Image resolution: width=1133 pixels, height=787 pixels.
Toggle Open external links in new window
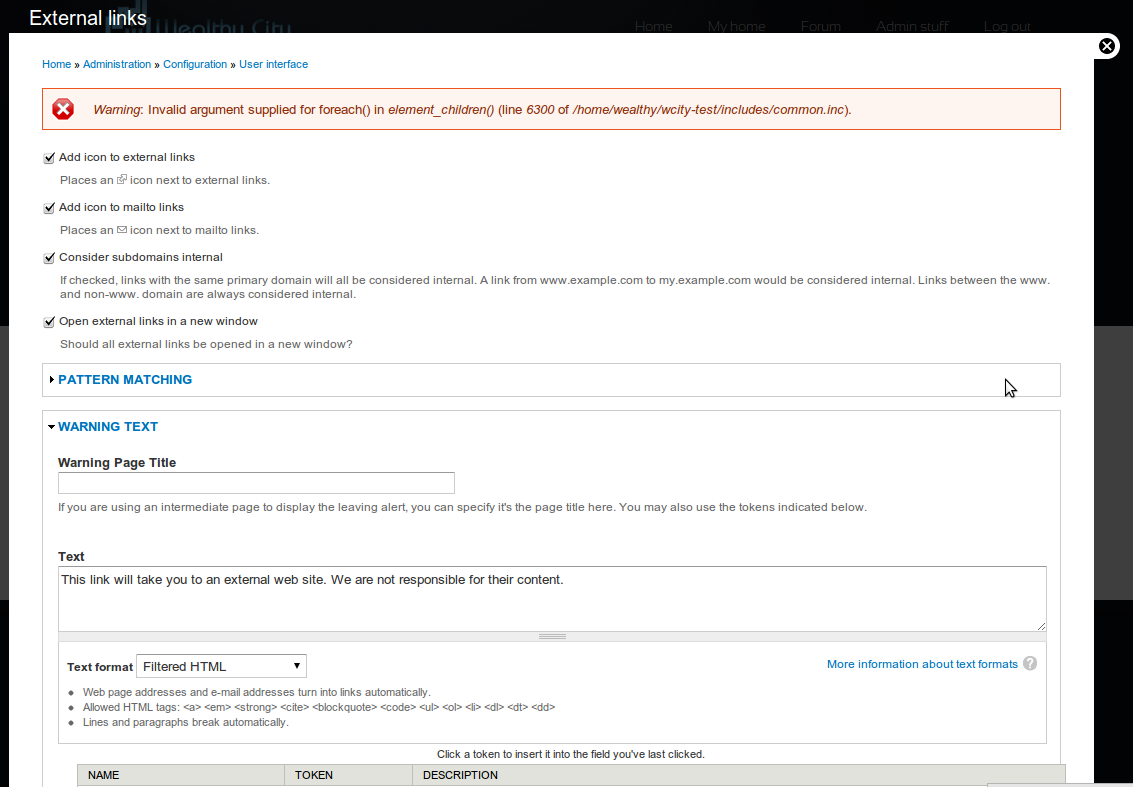[x=49, y=322]
